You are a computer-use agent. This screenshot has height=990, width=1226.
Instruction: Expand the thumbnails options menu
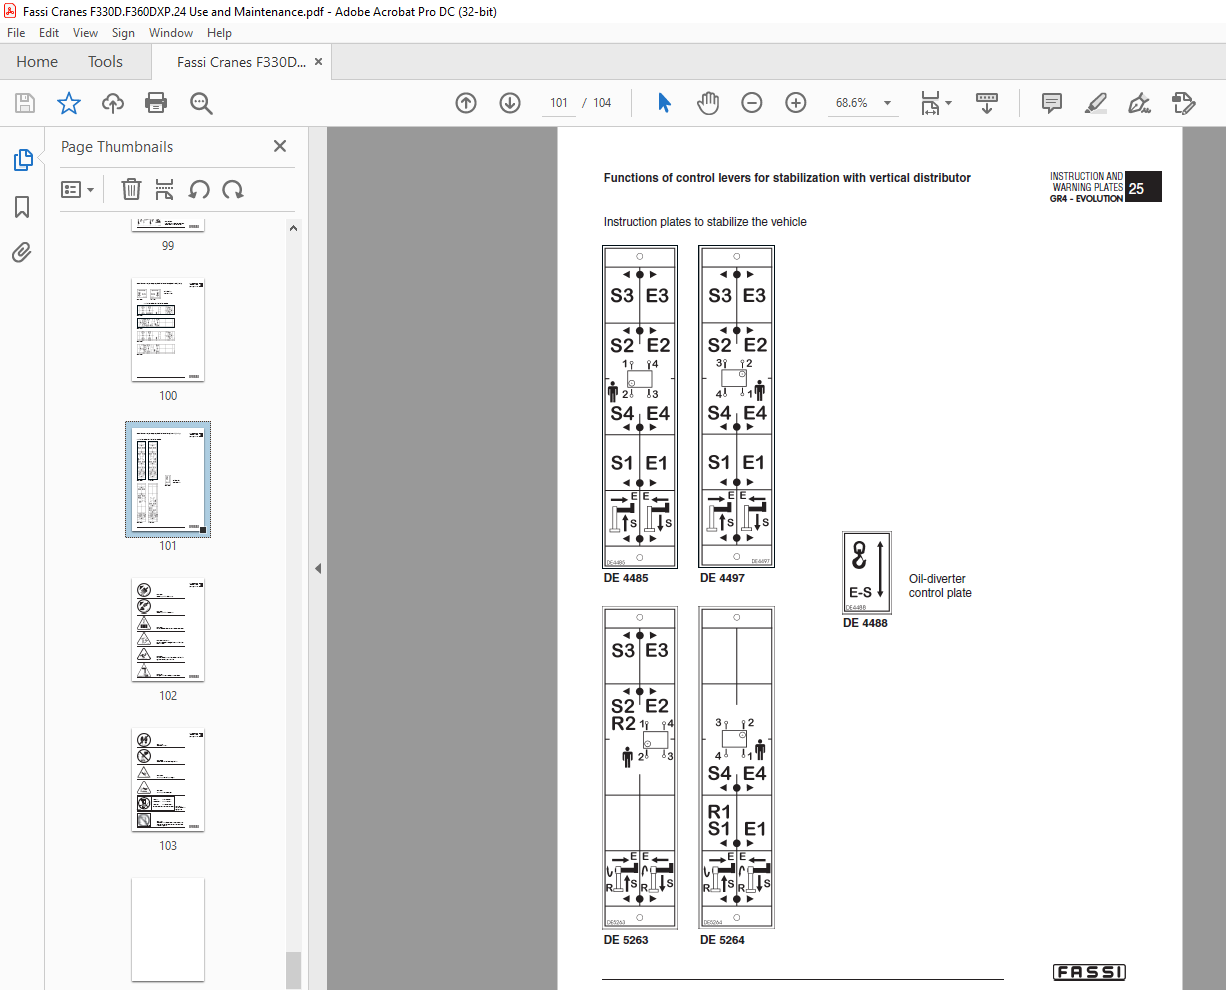pos(77,189)
